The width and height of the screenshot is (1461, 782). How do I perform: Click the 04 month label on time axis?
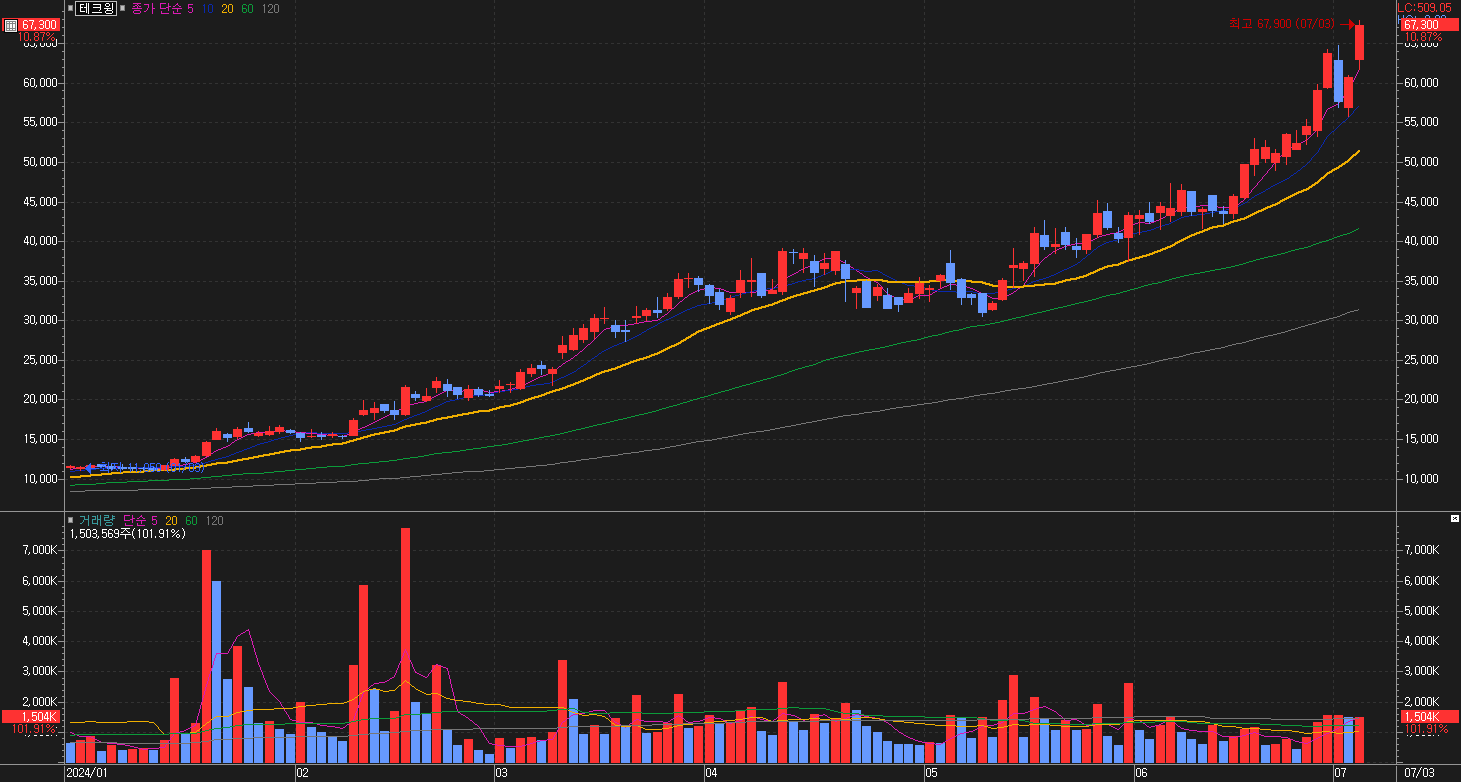[711, 773]
